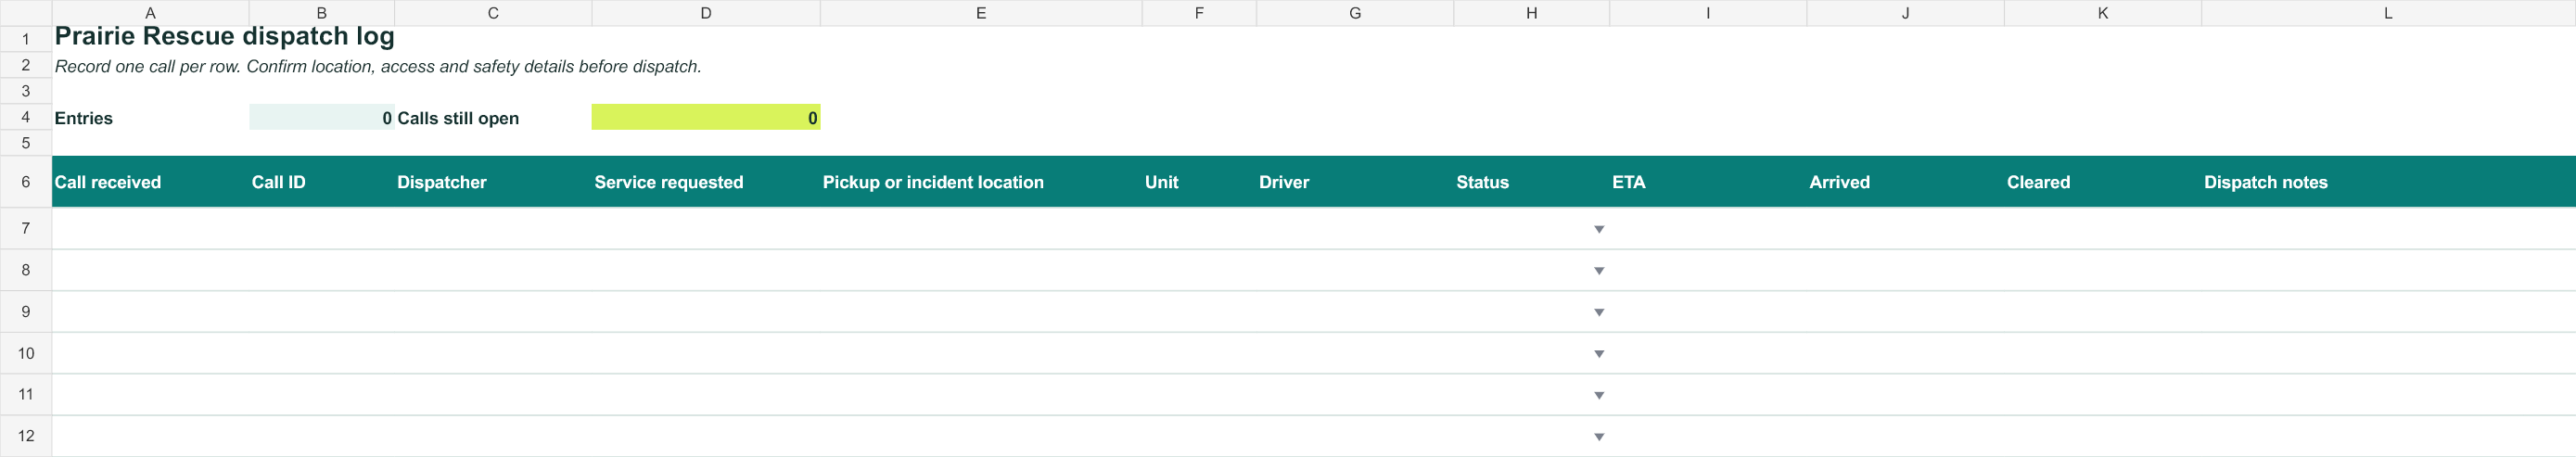Select the Entries count cell showing 0
This screenshot has width=2576, height=457.
(x=322, y=117)
